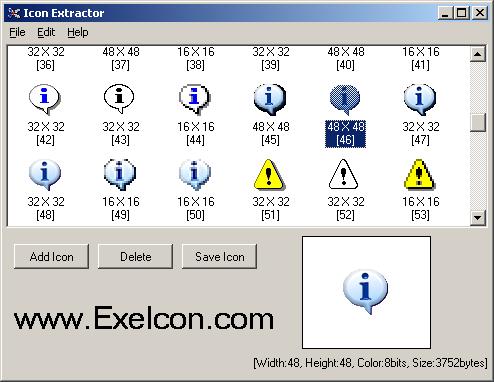Select the white warning triangle icon numbered 52
The height and width of the screenshot is (382, 494).
(344, 174)
